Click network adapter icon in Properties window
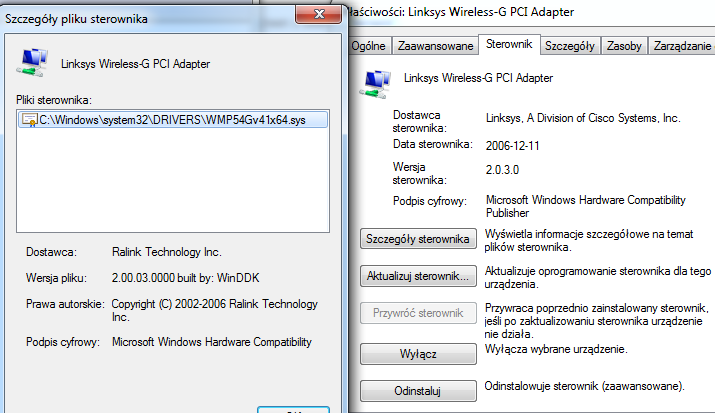715x413 pixels. click(x=375, y=84)
